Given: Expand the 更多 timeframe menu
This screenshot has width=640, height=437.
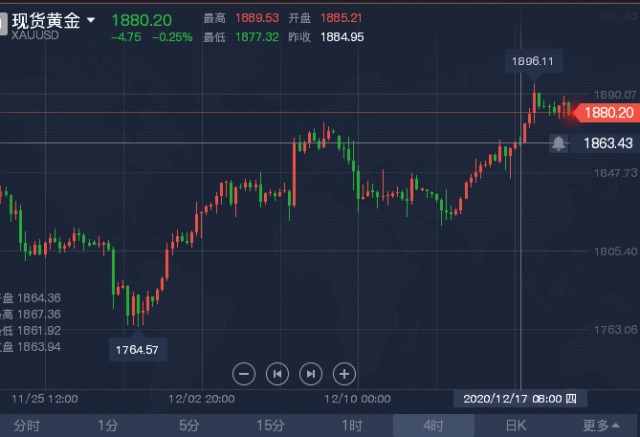Looking at the screenshot, I should pos(600,426).
